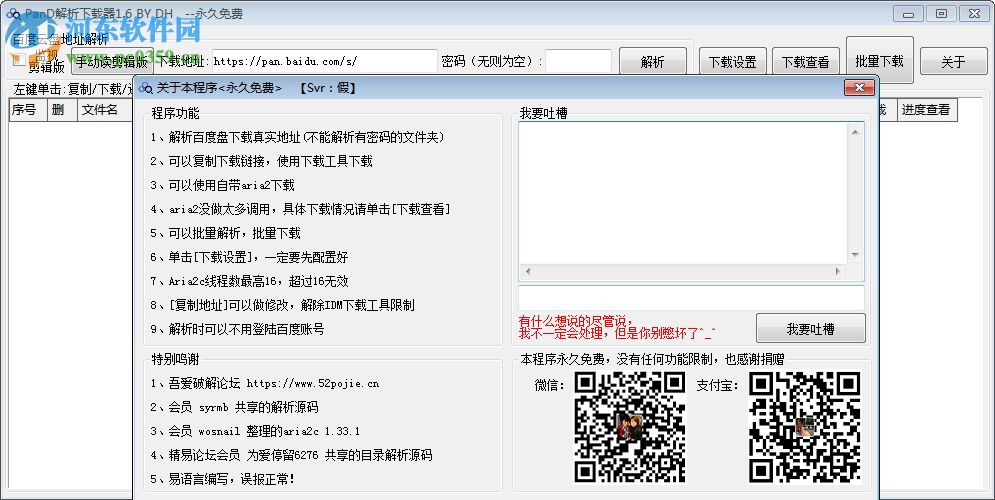
Task: Close the PanD main window
Action: click(974, 13)
